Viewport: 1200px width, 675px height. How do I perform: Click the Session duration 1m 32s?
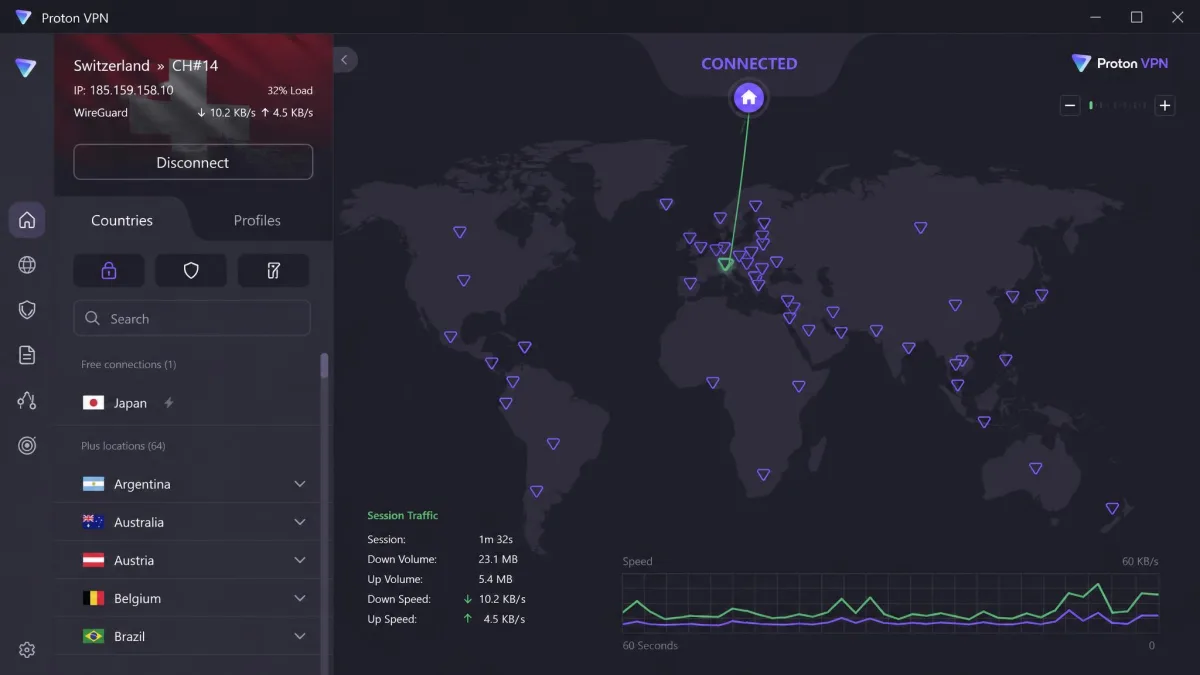[x=496, y=539]
